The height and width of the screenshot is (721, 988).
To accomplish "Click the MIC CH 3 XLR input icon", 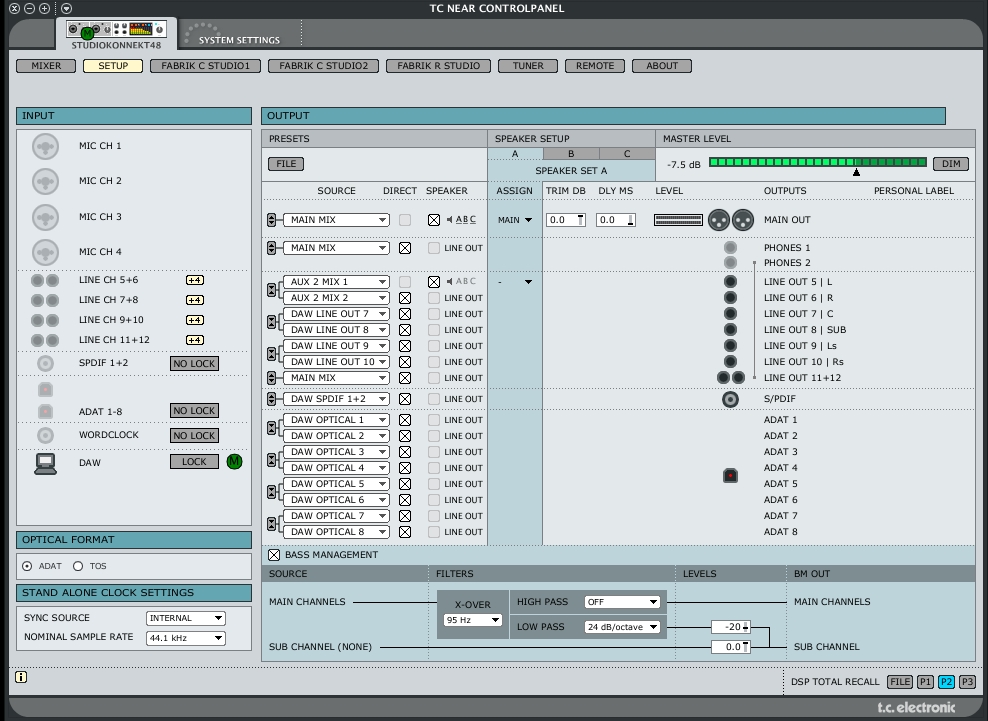I will coord(45,217).
